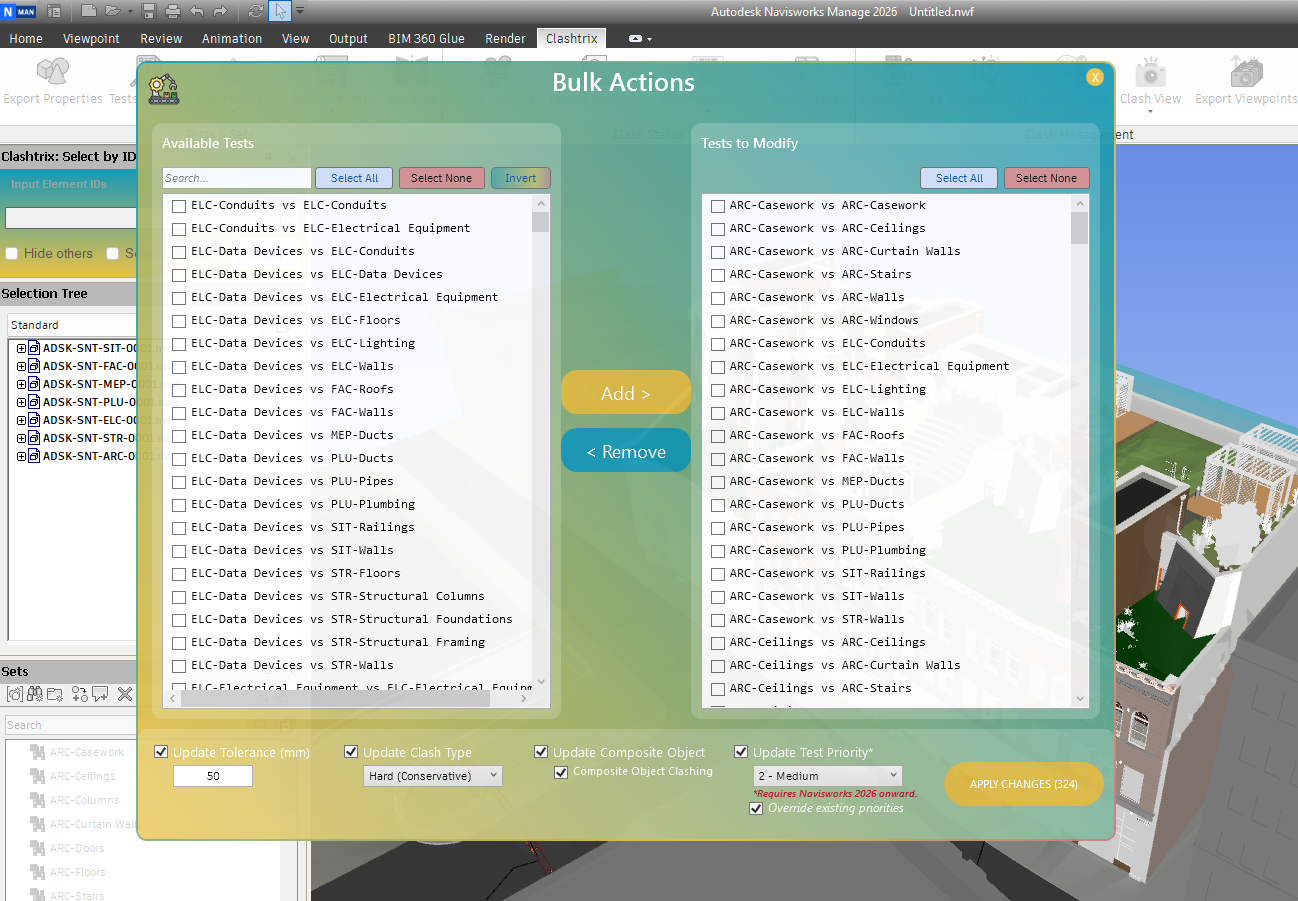
Task: Click the Export Viewpoints ribbon icon
Action: pos(1246,80)
